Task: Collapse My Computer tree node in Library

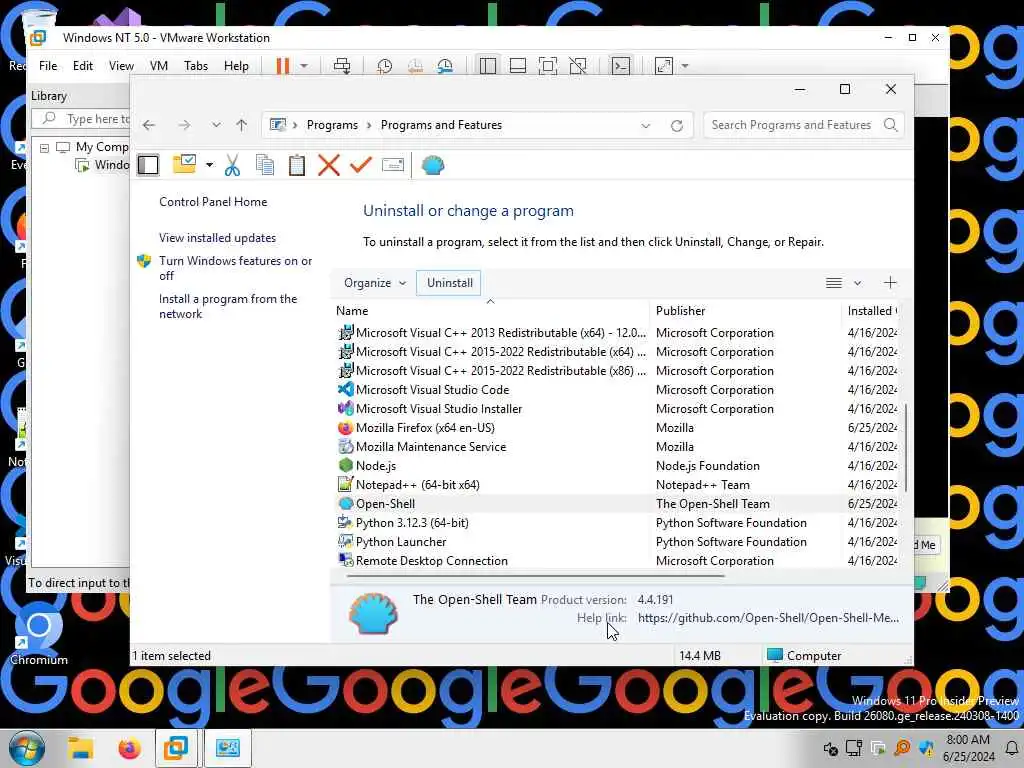Action: click(44, 148)
